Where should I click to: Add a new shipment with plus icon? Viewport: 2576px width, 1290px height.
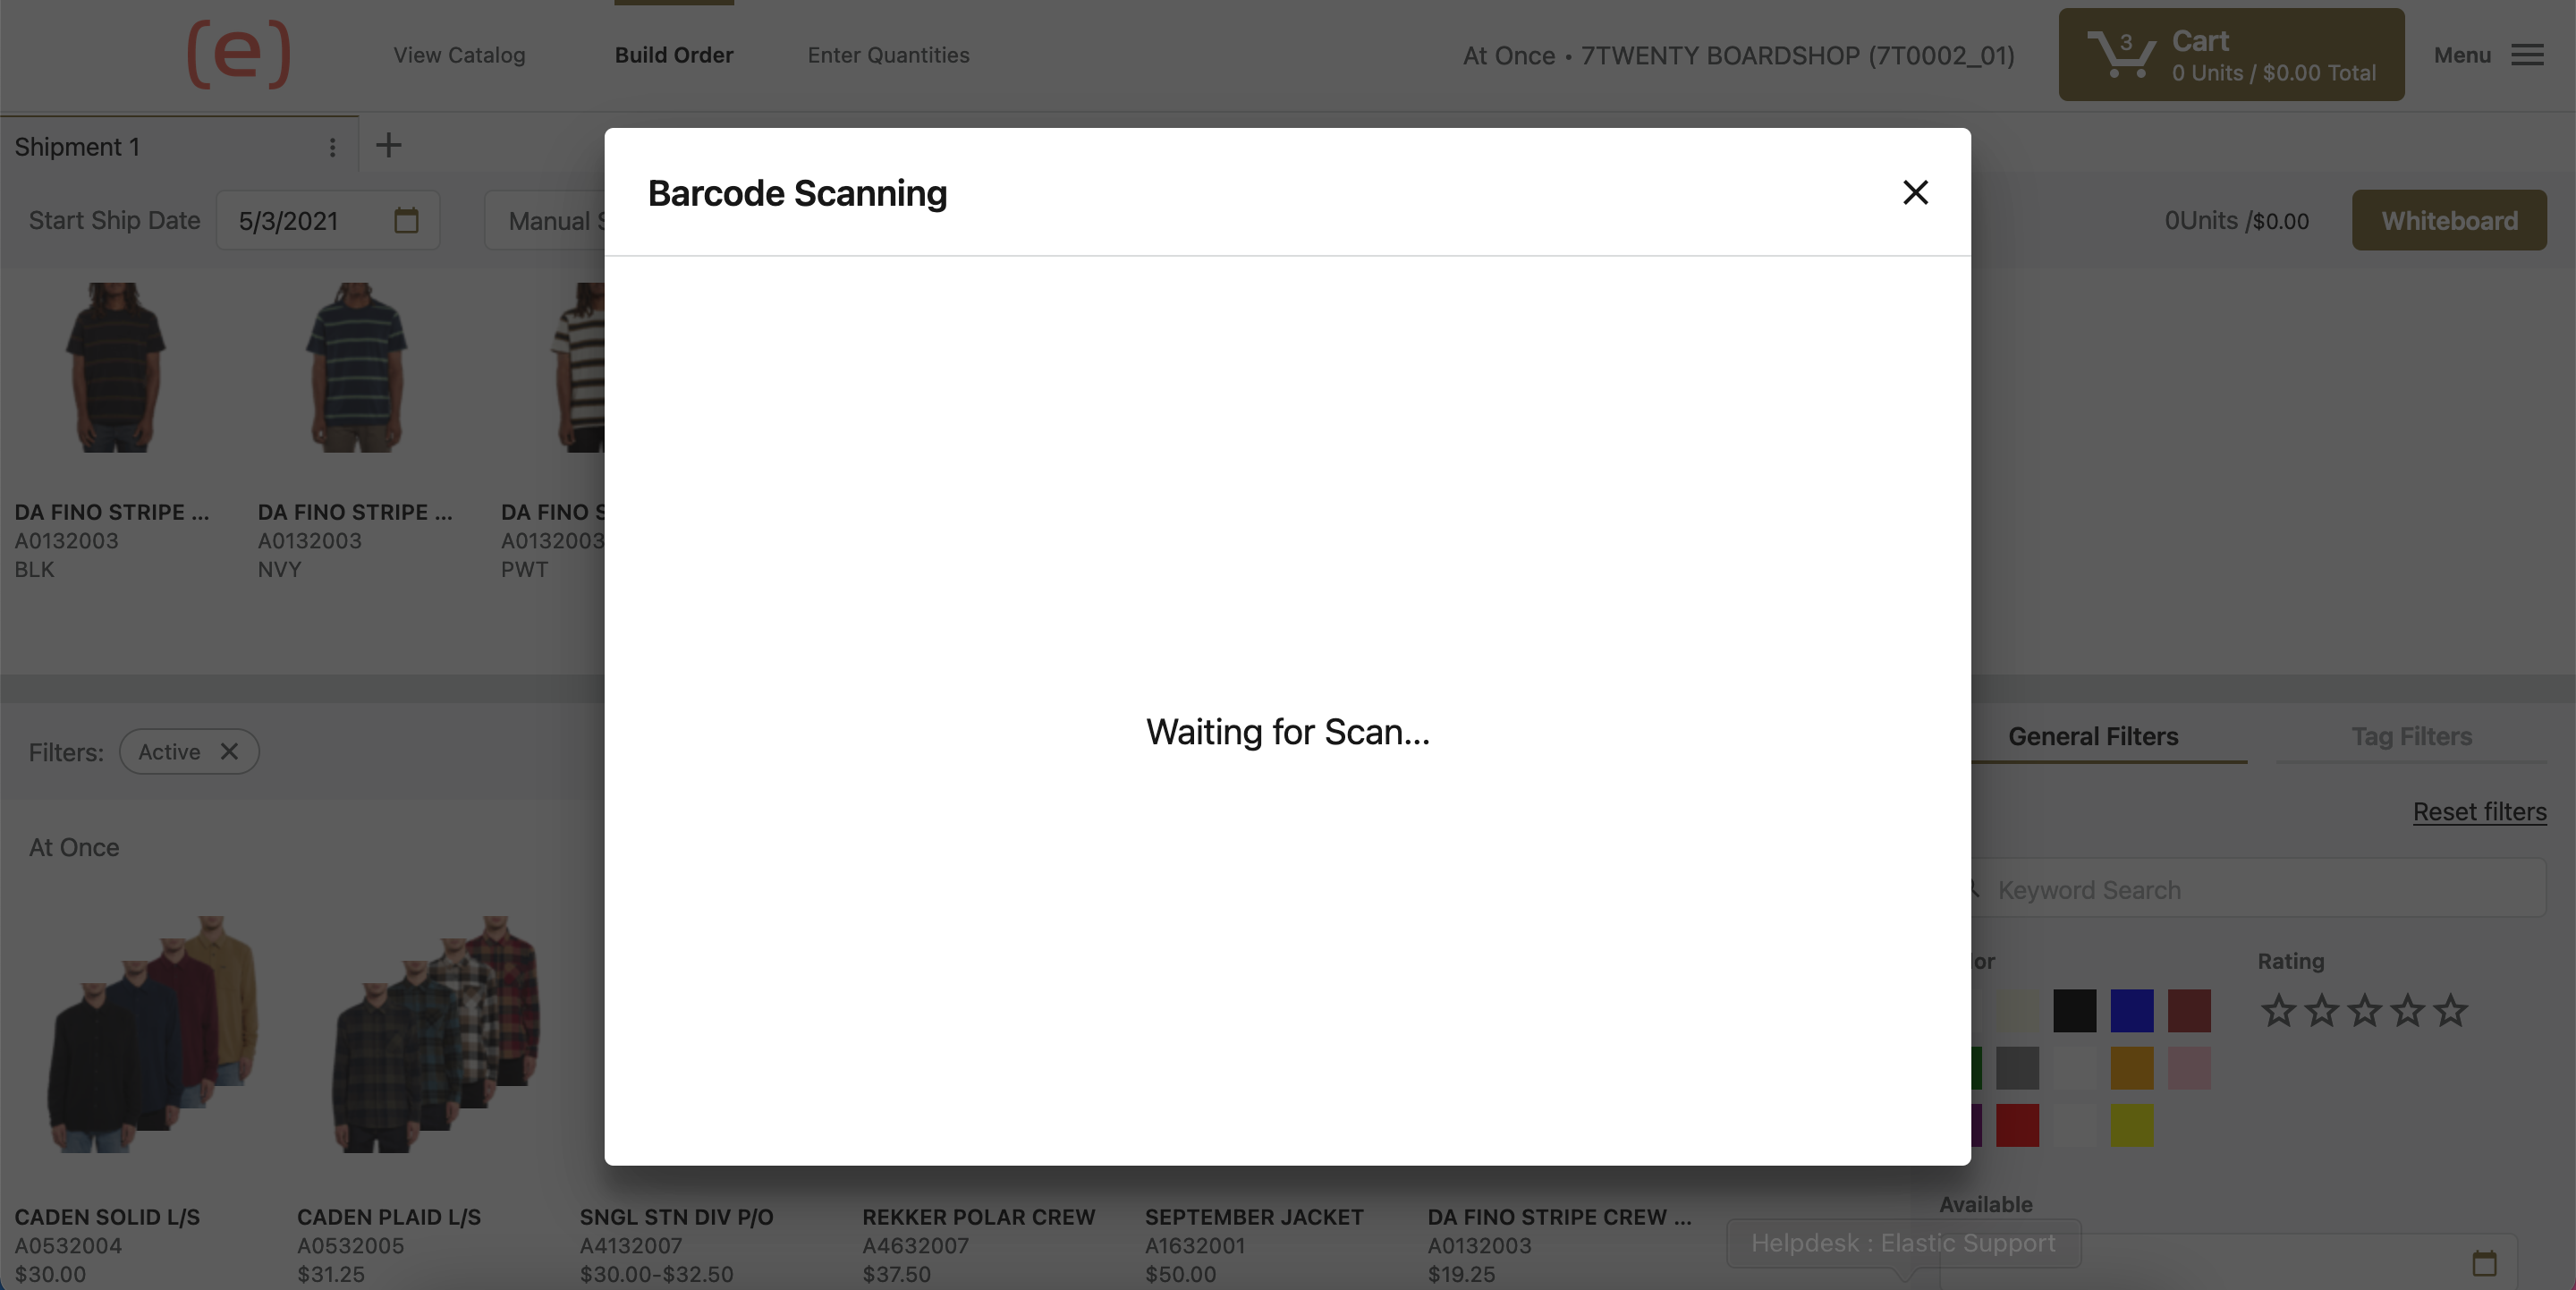pyautogui.click(x=388, y=146)
